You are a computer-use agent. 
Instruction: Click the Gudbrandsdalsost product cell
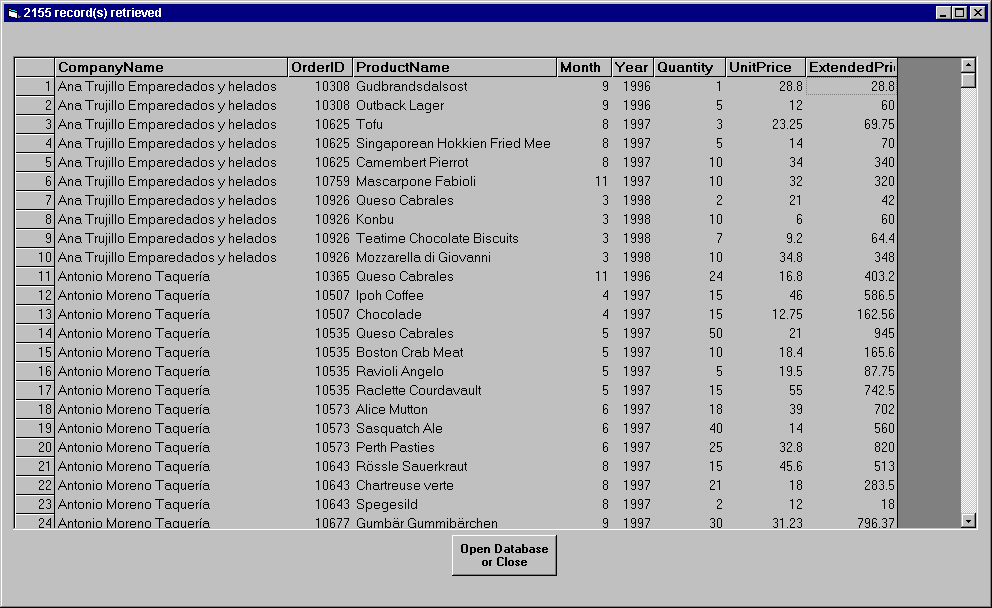point(454,87)
